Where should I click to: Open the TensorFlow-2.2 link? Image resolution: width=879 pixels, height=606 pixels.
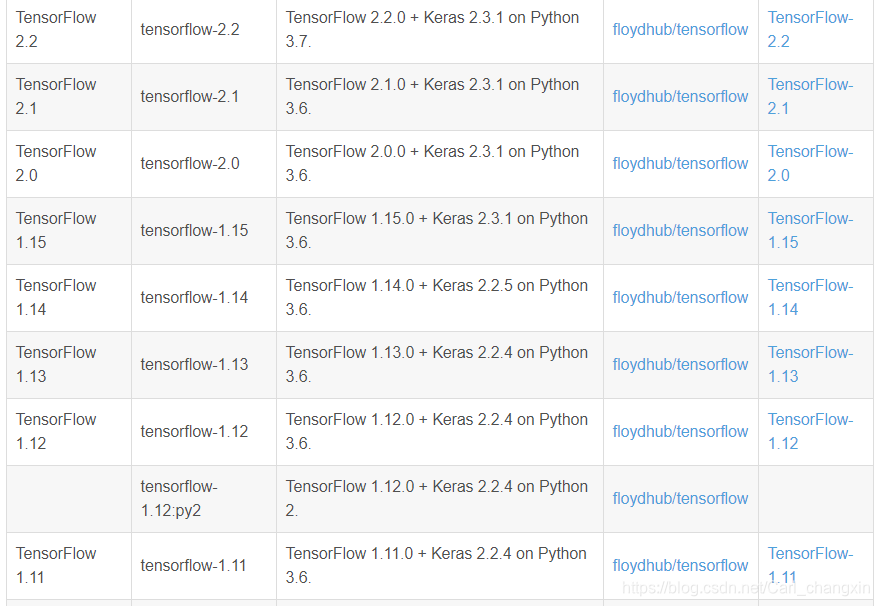pyautogui.click(x=810, y=30)
